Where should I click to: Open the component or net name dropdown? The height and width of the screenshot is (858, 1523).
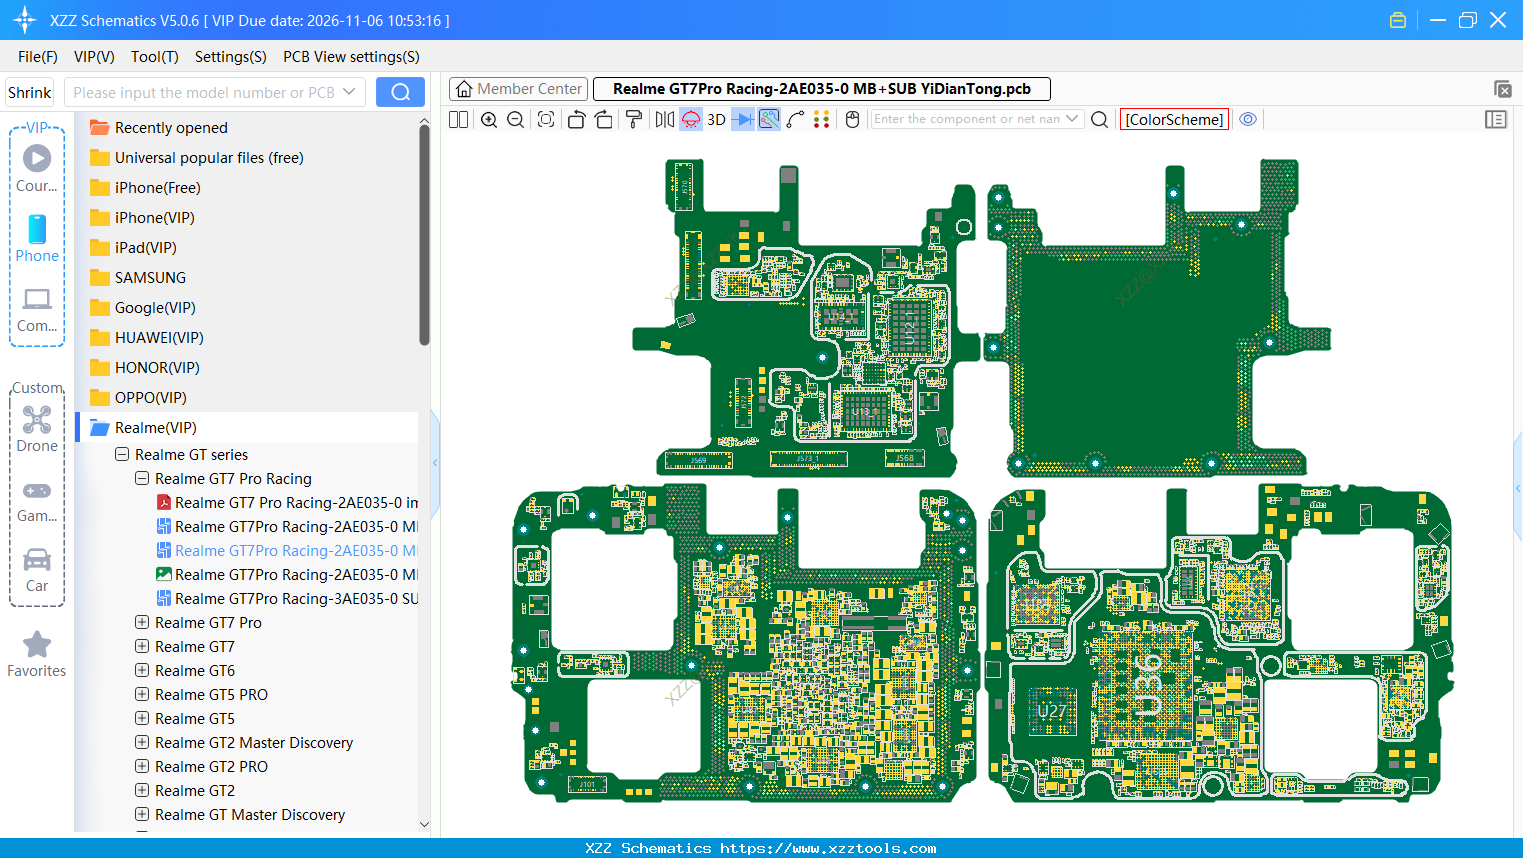click(1072, 119)
